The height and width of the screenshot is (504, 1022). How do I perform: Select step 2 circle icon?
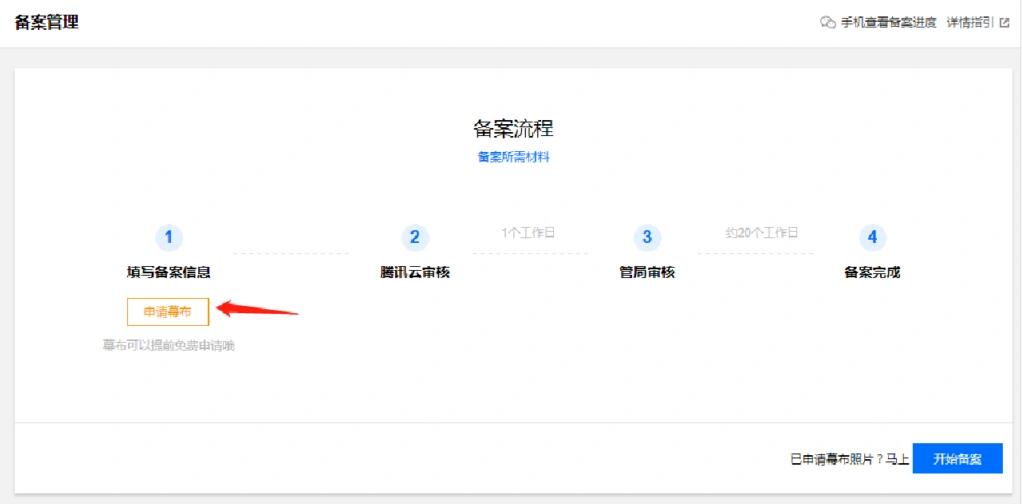point(415,237)
